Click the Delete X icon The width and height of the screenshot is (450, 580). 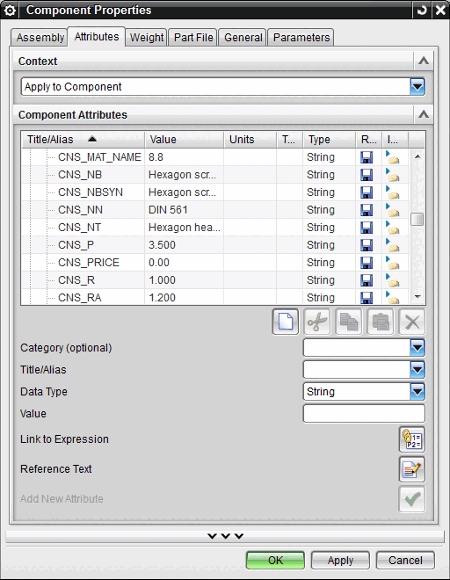point(412,322)
